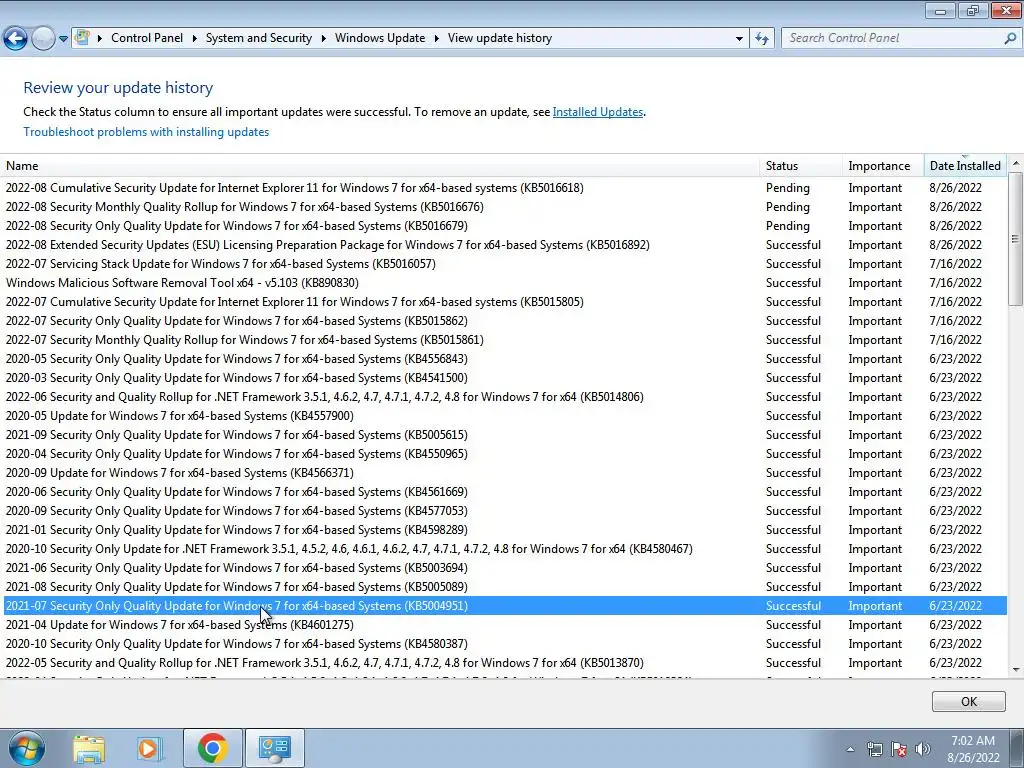Select the KB4557900 update row

click(503, 416)
